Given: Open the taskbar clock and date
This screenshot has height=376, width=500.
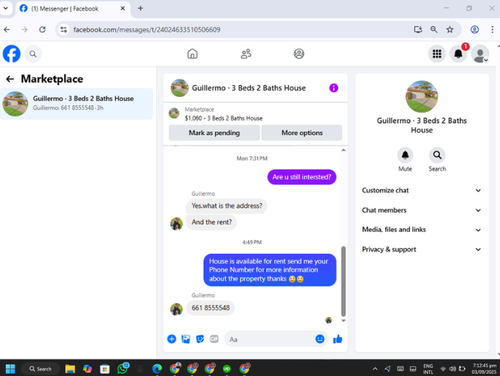Looking at the screenshot, I should [x=484, y=369].
